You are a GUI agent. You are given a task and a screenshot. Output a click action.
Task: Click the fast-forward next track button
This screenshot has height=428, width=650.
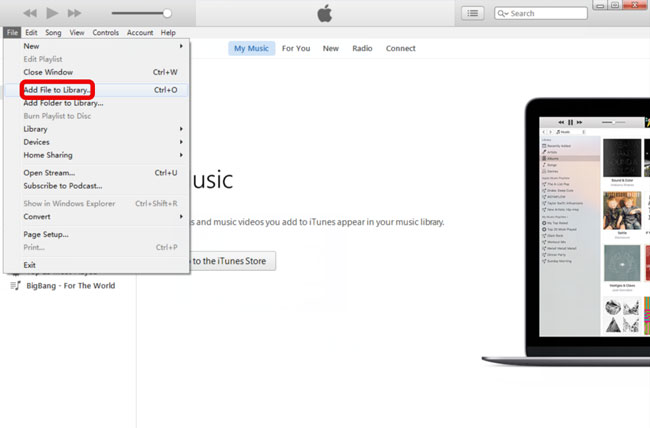click(x=74, y=13)
